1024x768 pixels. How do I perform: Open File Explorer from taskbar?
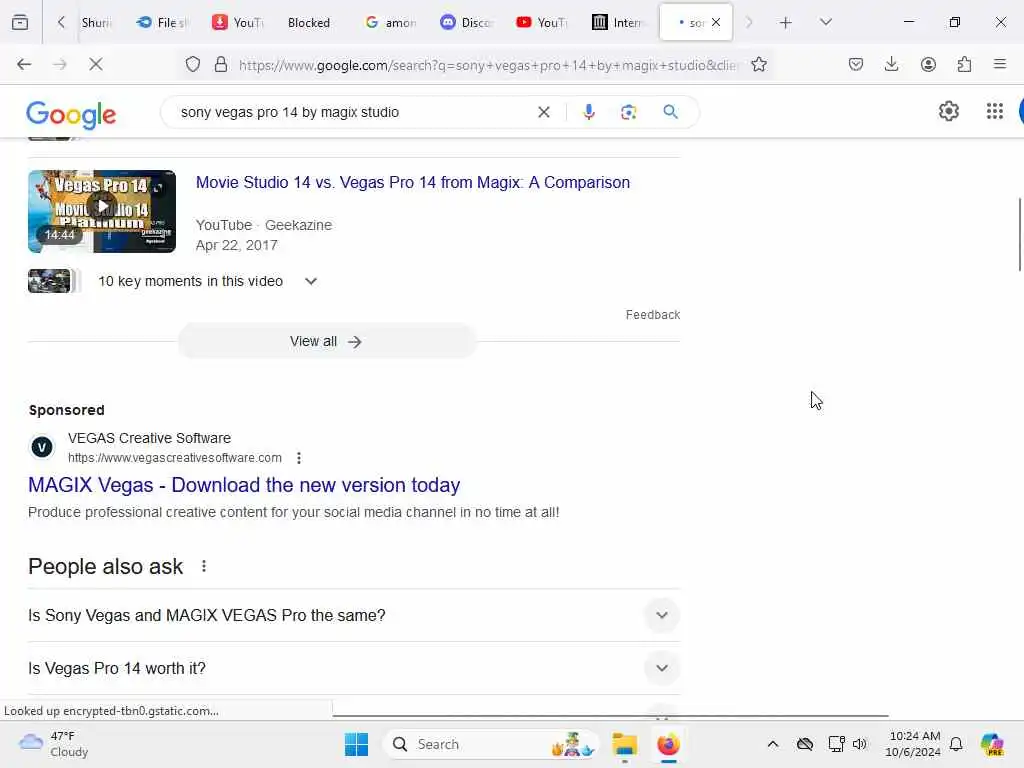(x=624, y=744)
